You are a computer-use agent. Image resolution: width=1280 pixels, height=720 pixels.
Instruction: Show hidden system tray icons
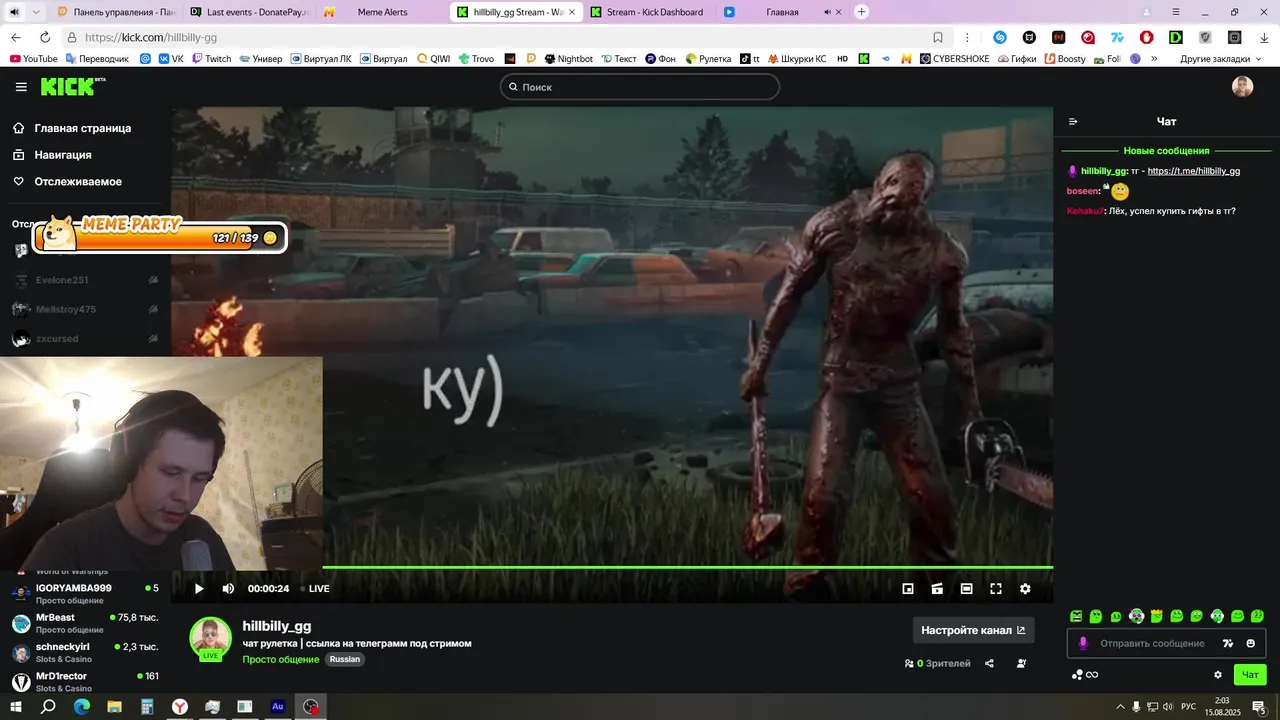pos(1120,706)
